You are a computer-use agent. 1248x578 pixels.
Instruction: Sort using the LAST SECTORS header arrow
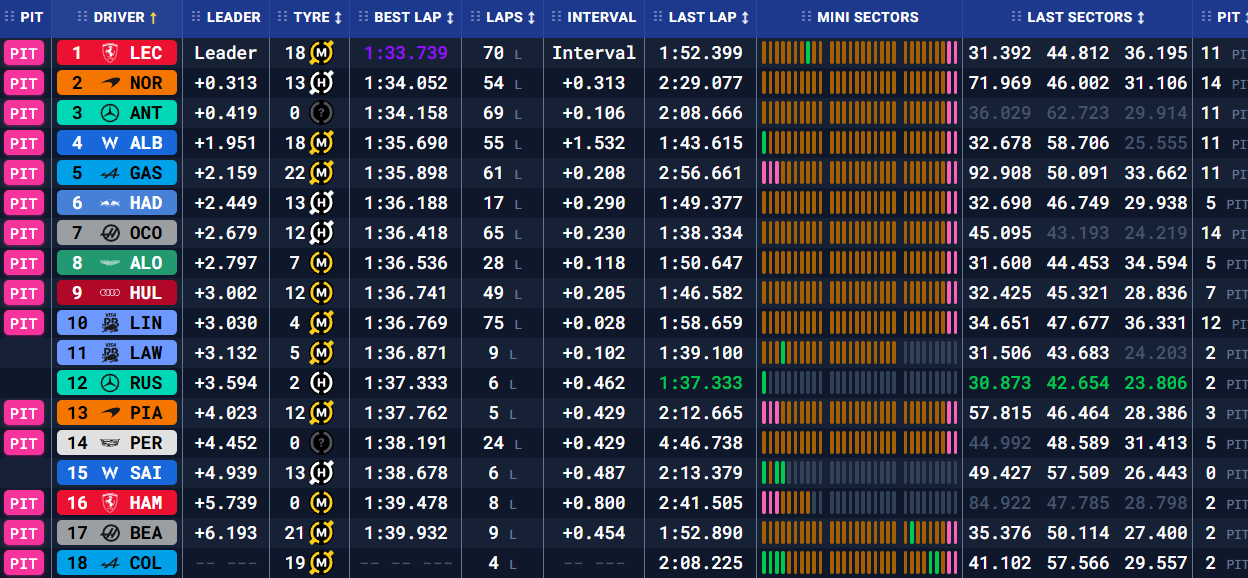1139,17
